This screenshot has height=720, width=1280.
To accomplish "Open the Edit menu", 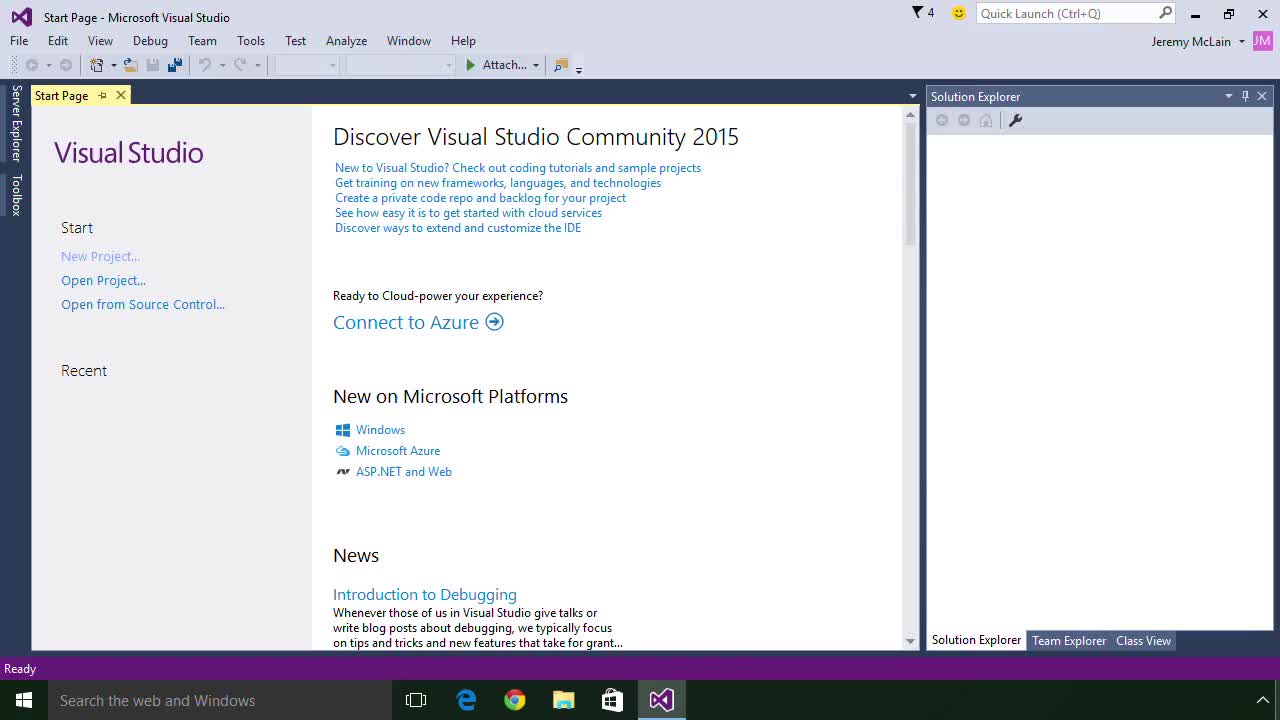I will point(58,41).
